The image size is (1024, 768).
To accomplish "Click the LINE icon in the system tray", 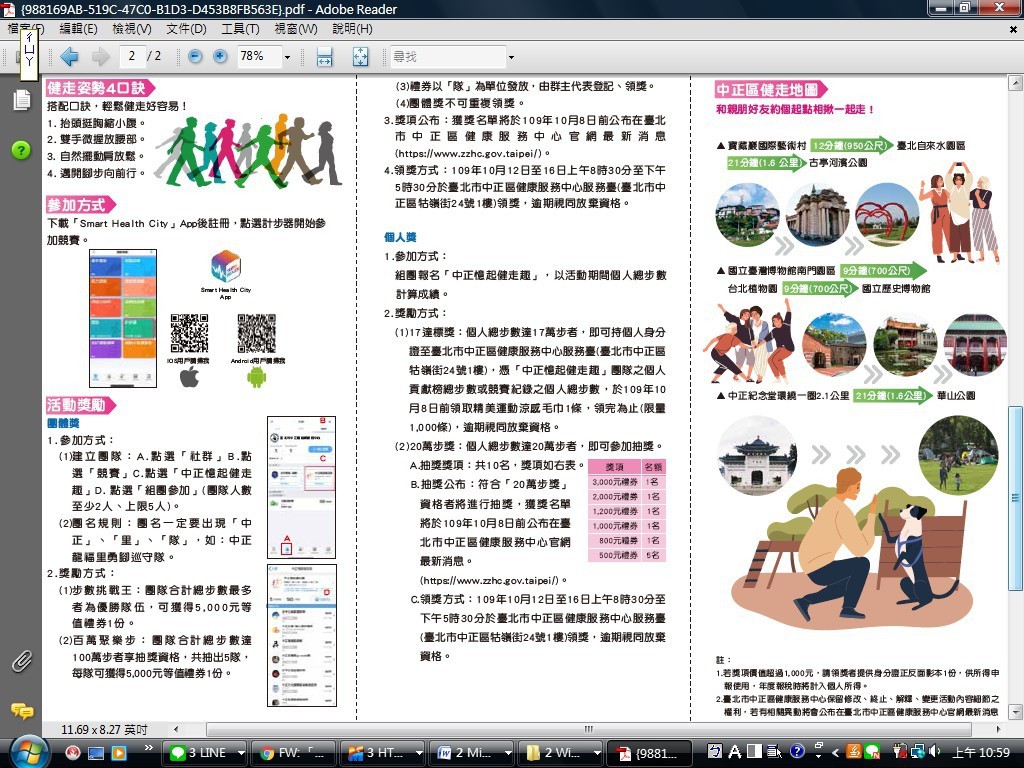I will [872, 753].
